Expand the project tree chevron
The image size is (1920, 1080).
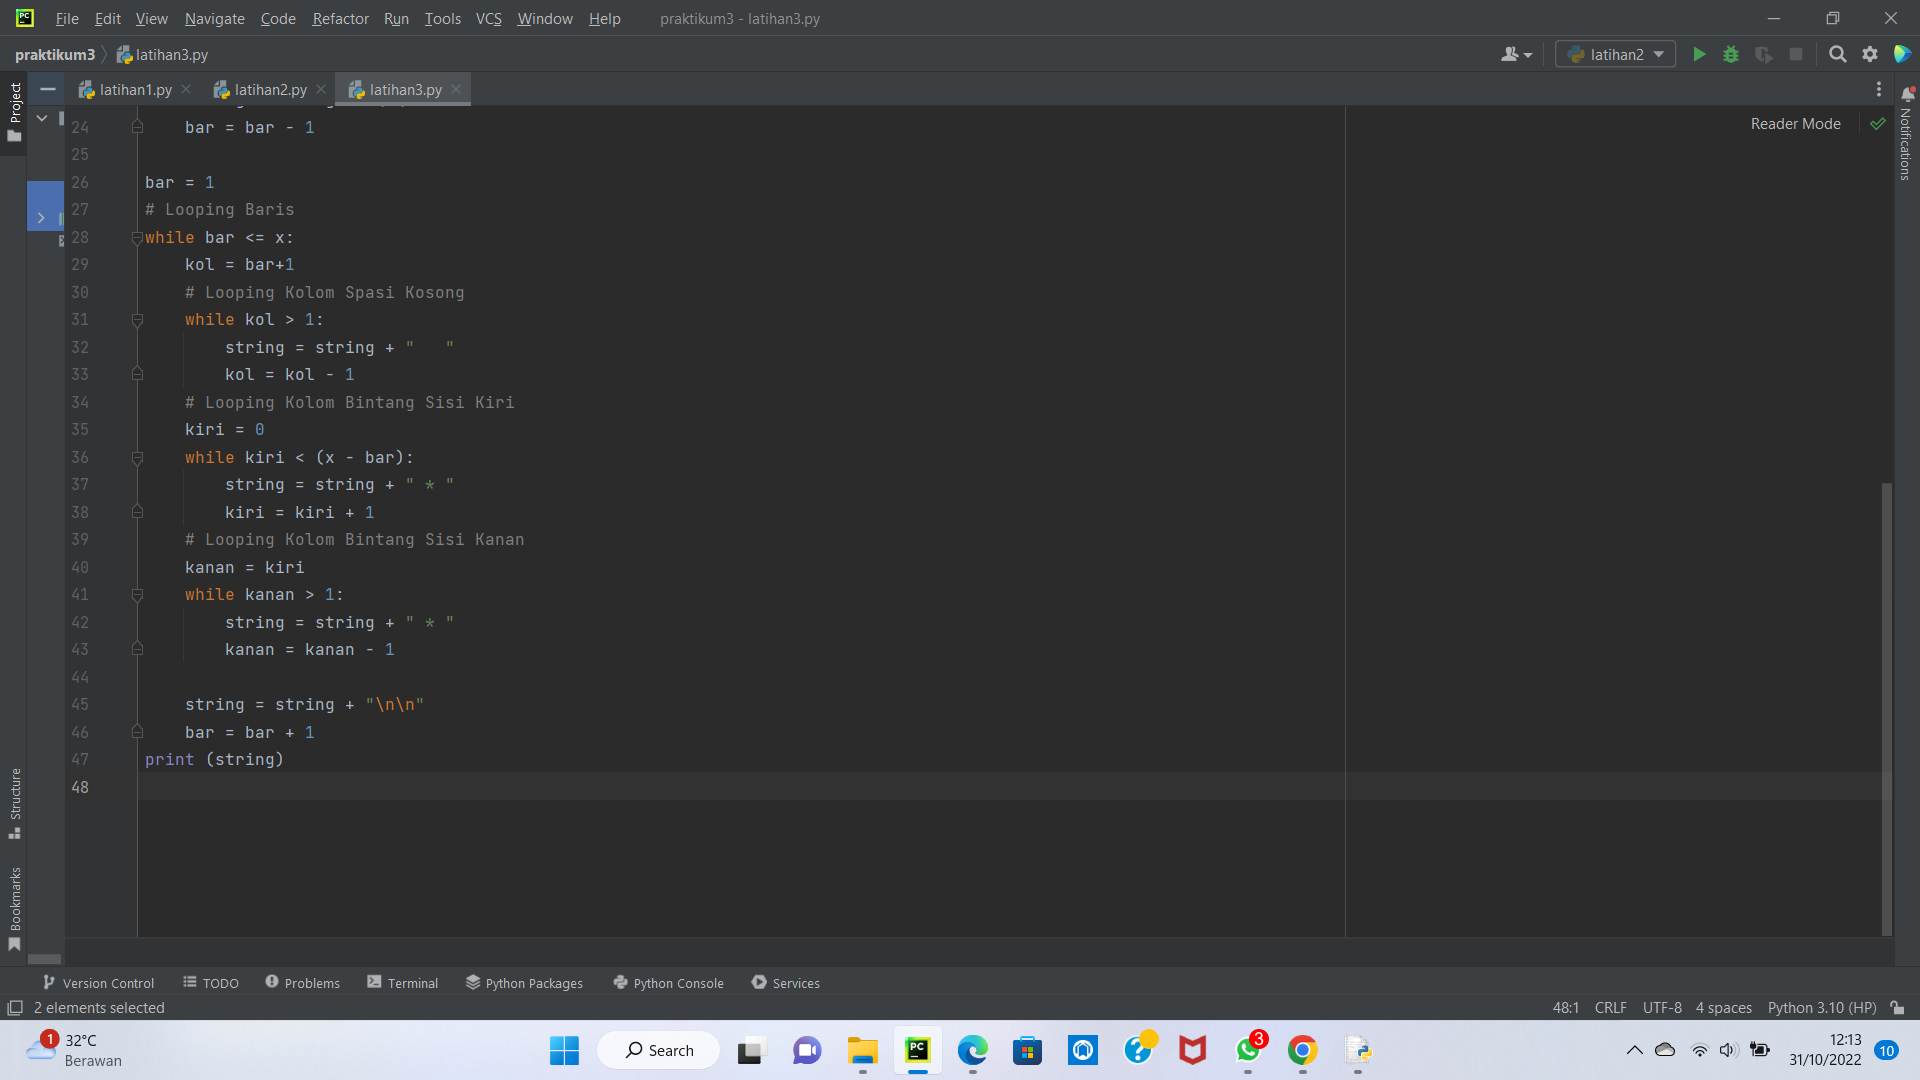coord(42,218)
